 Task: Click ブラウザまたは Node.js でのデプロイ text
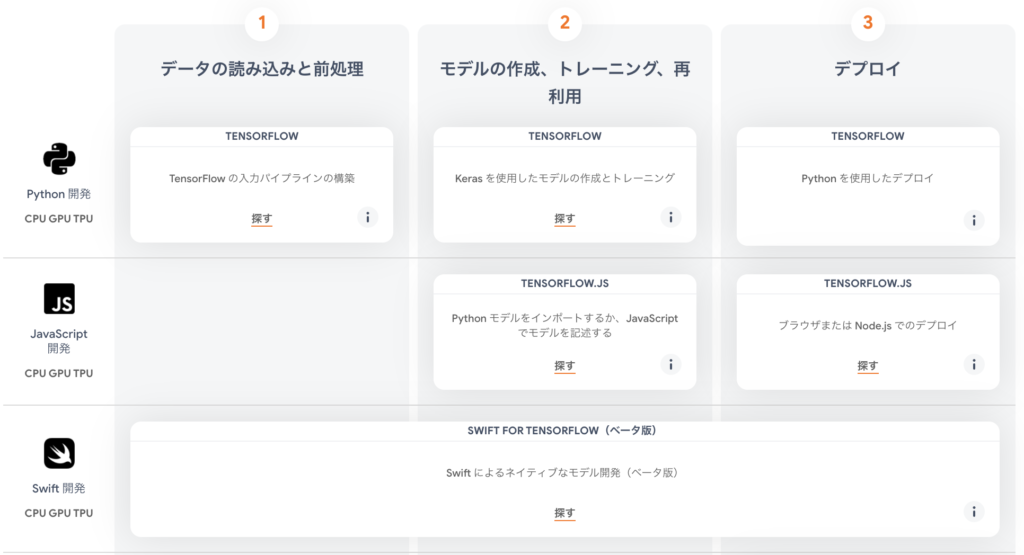tap(868, 325)
